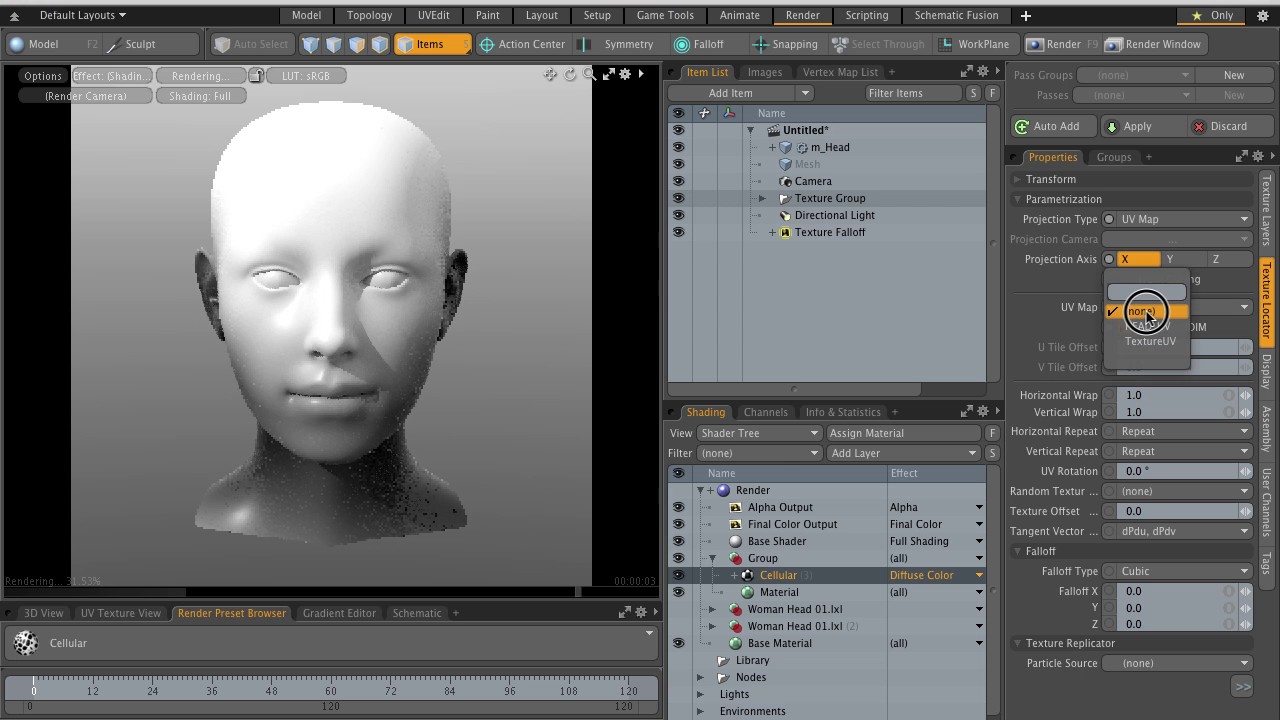Open the Render Window button
The width and height of the screenshot is (1280, 720).
point(1154,44)
